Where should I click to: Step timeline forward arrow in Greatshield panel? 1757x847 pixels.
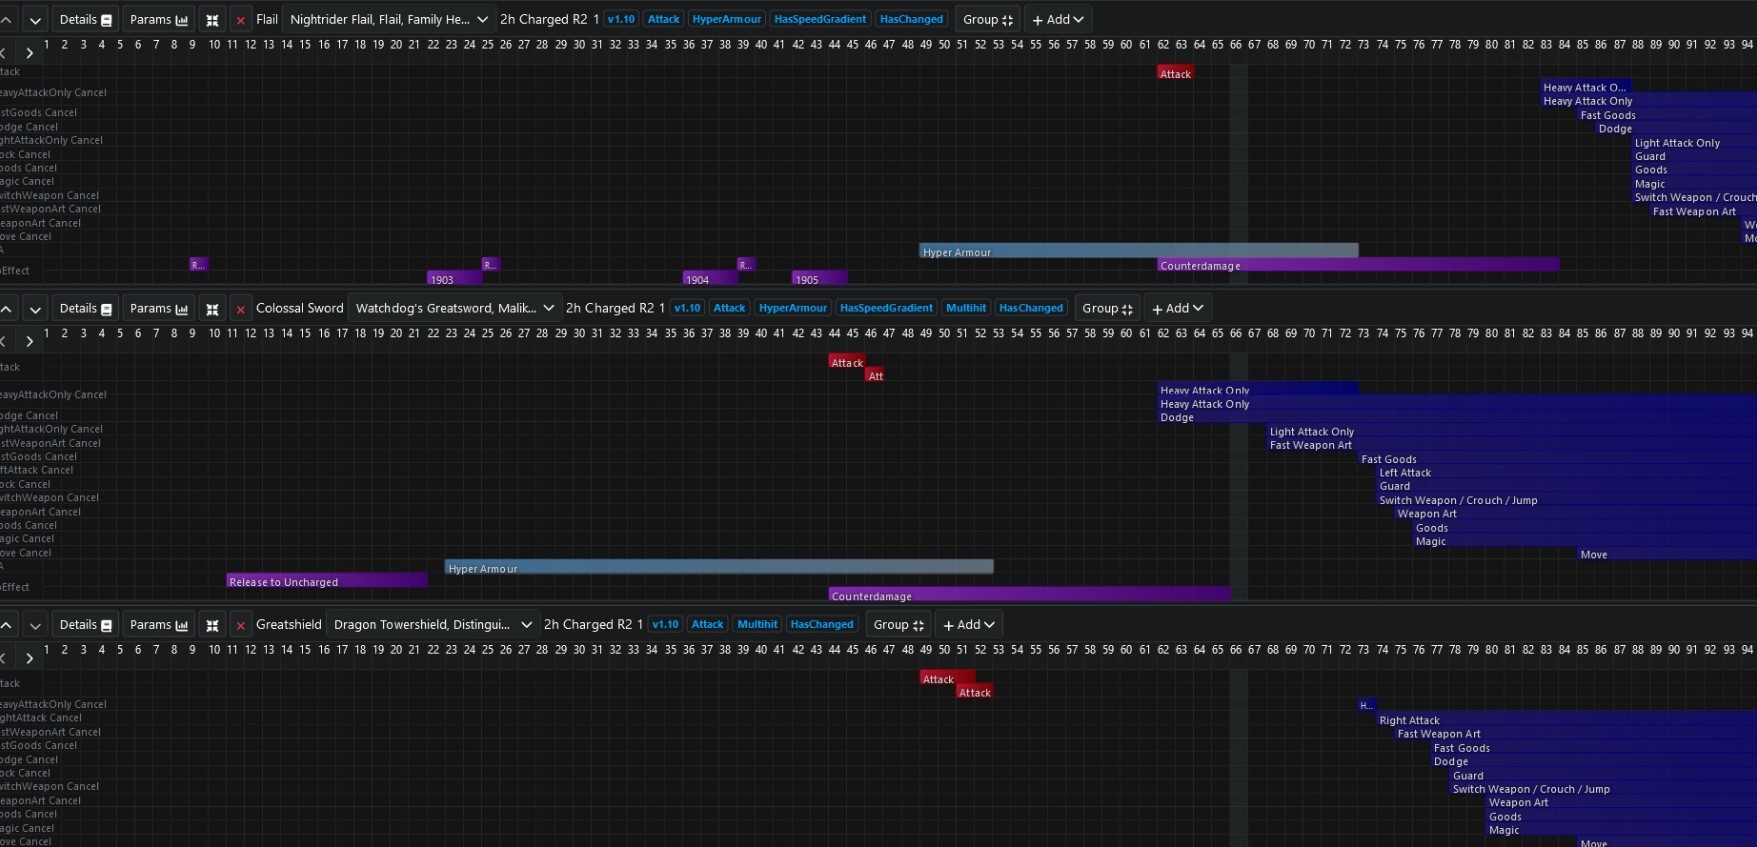click(29, 658)
